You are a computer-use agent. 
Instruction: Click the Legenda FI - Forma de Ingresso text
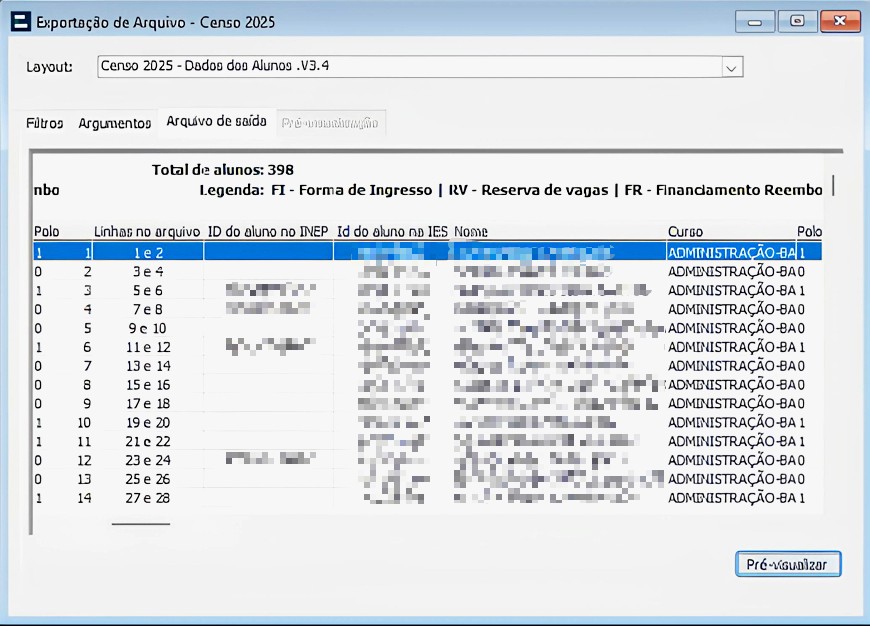[x=316, y=190]
